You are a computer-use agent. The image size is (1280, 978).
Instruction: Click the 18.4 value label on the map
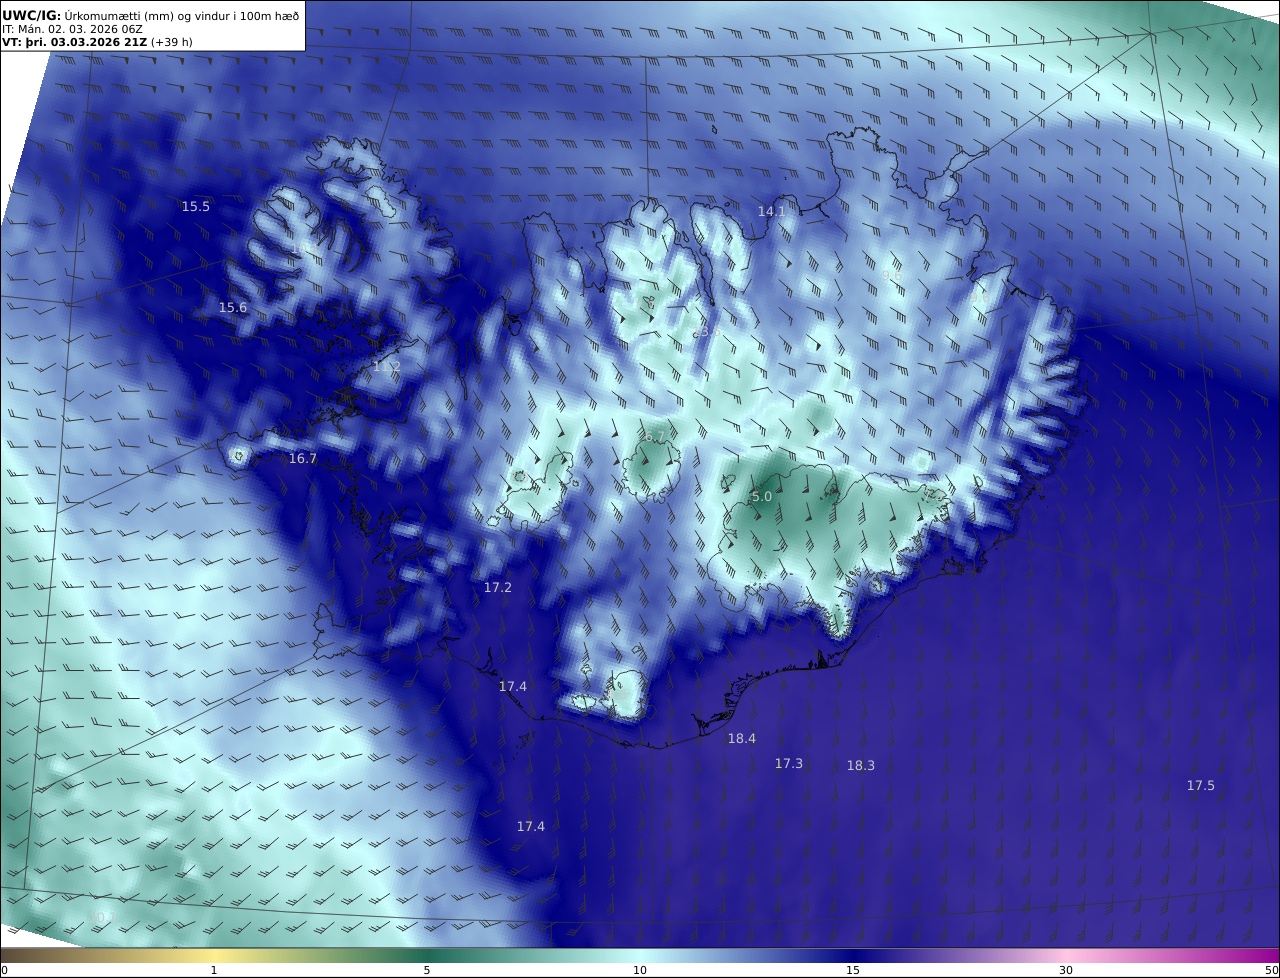(742, 739)
